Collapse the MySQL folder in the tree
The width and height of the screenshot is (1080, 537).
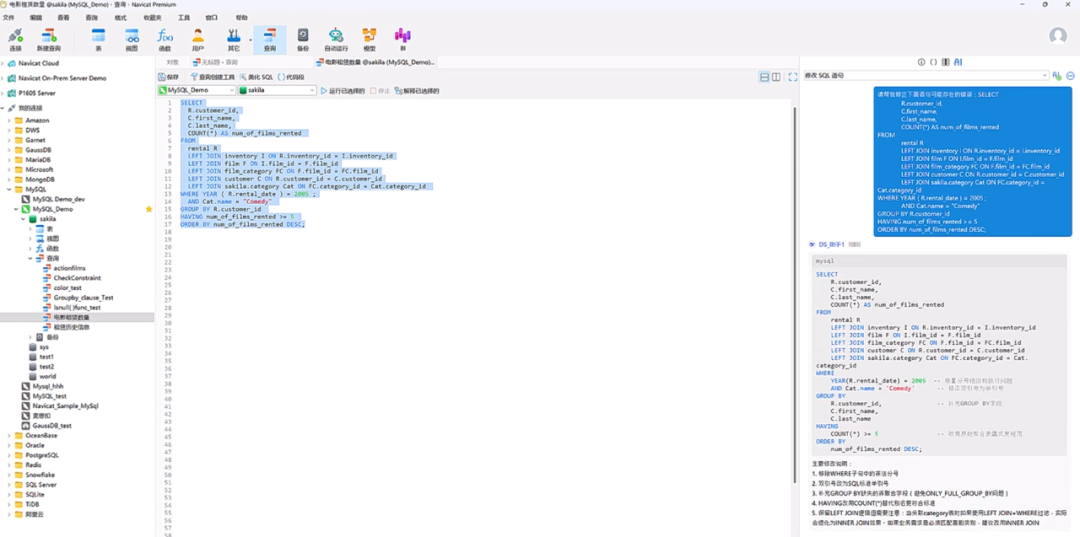(x=9, y=189)
